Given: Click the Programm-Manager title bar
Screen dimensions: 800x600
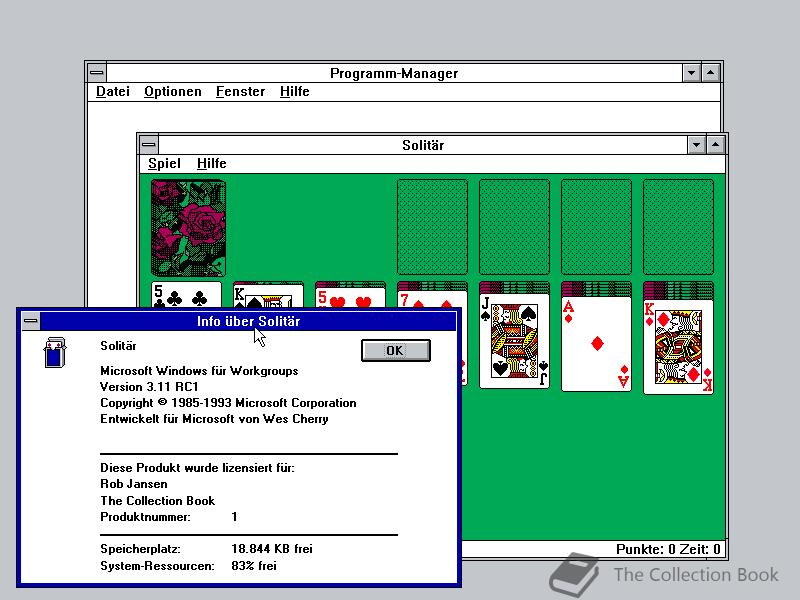Looking at the screenshot, I should pos(394,73).
